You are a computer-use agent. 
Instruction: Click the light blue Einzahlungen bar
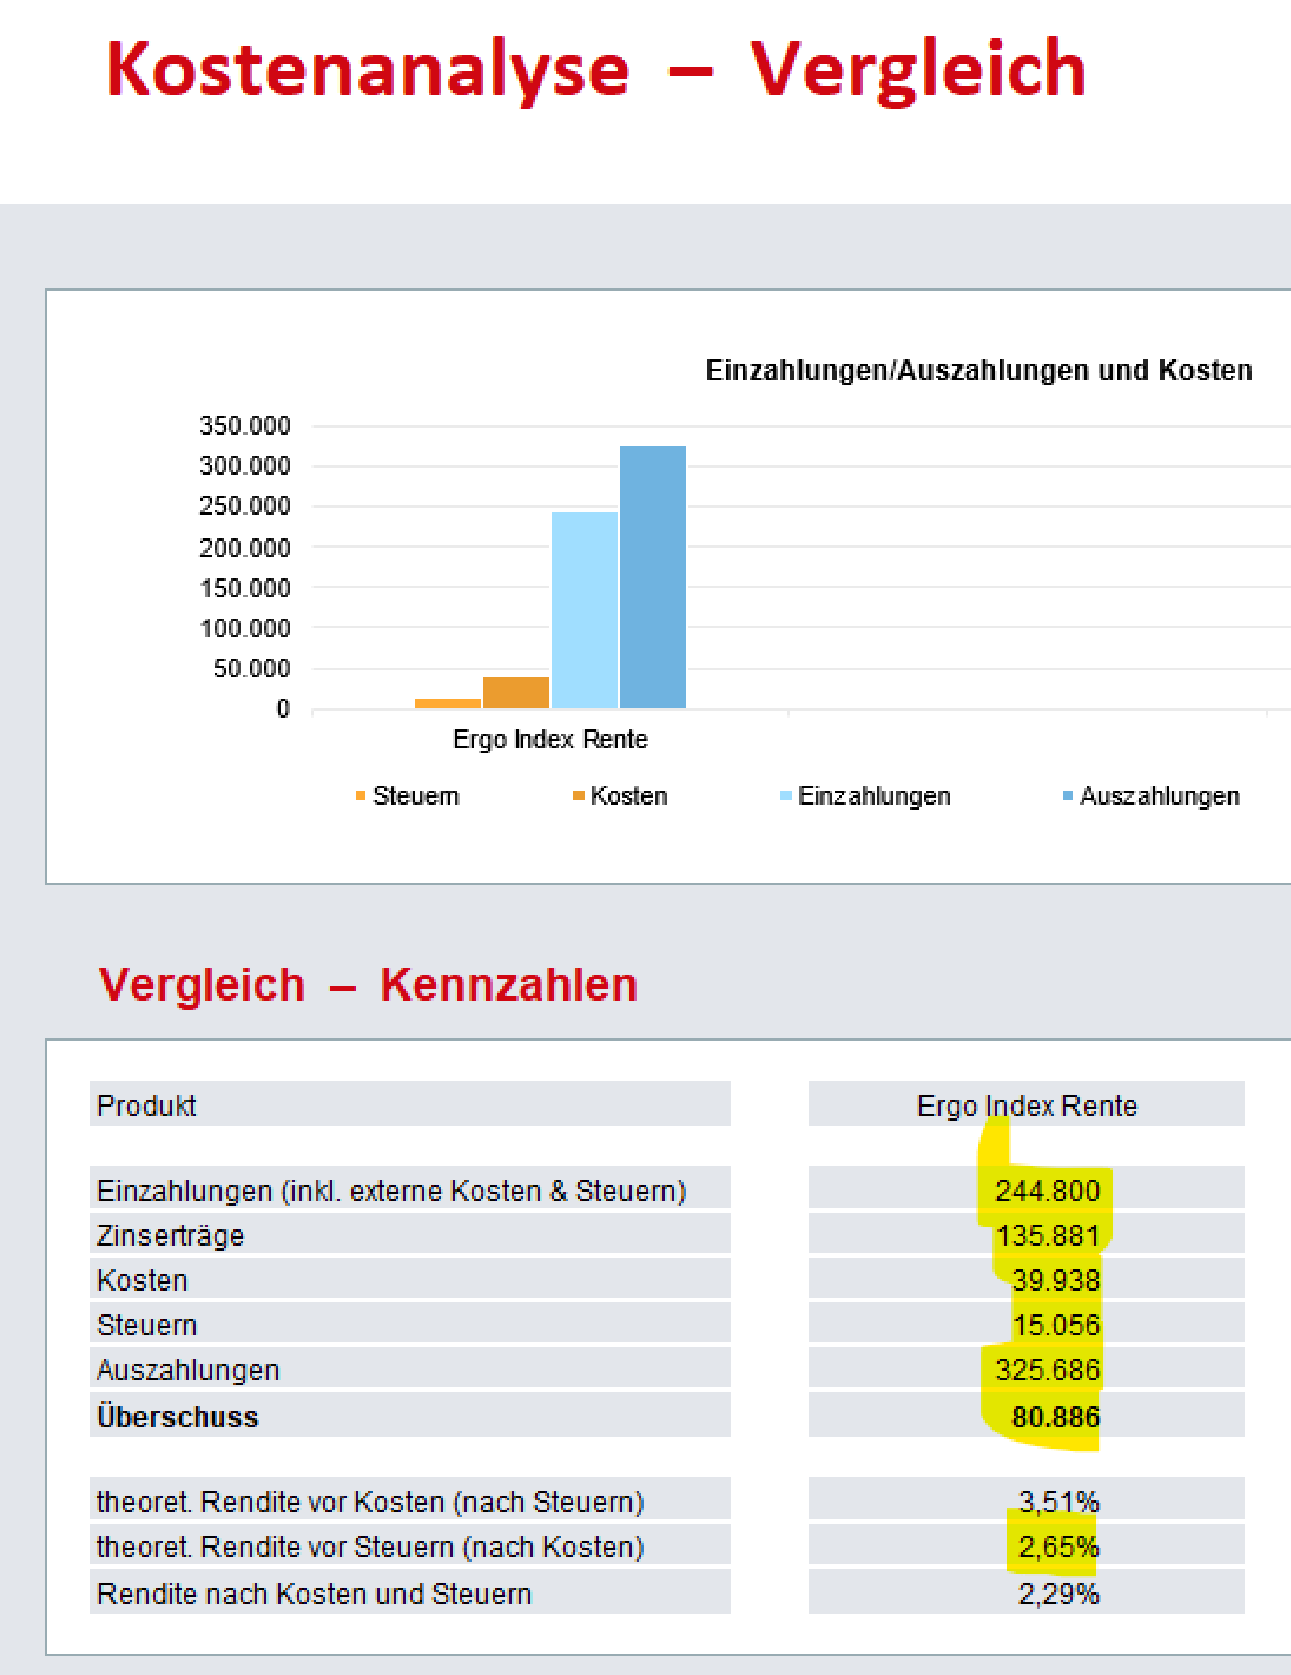[x=585, y=610]
